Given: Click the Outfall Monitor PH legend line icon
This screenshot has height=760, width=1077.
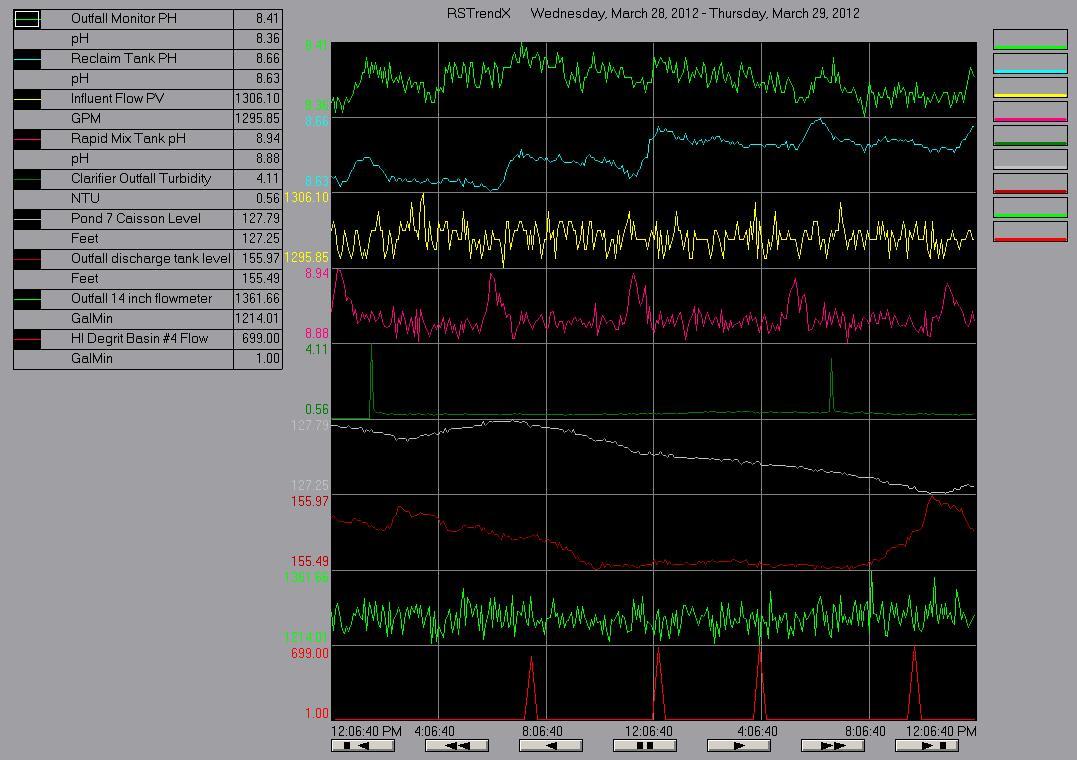Looking at the screenshot, I should click(27, 19).
